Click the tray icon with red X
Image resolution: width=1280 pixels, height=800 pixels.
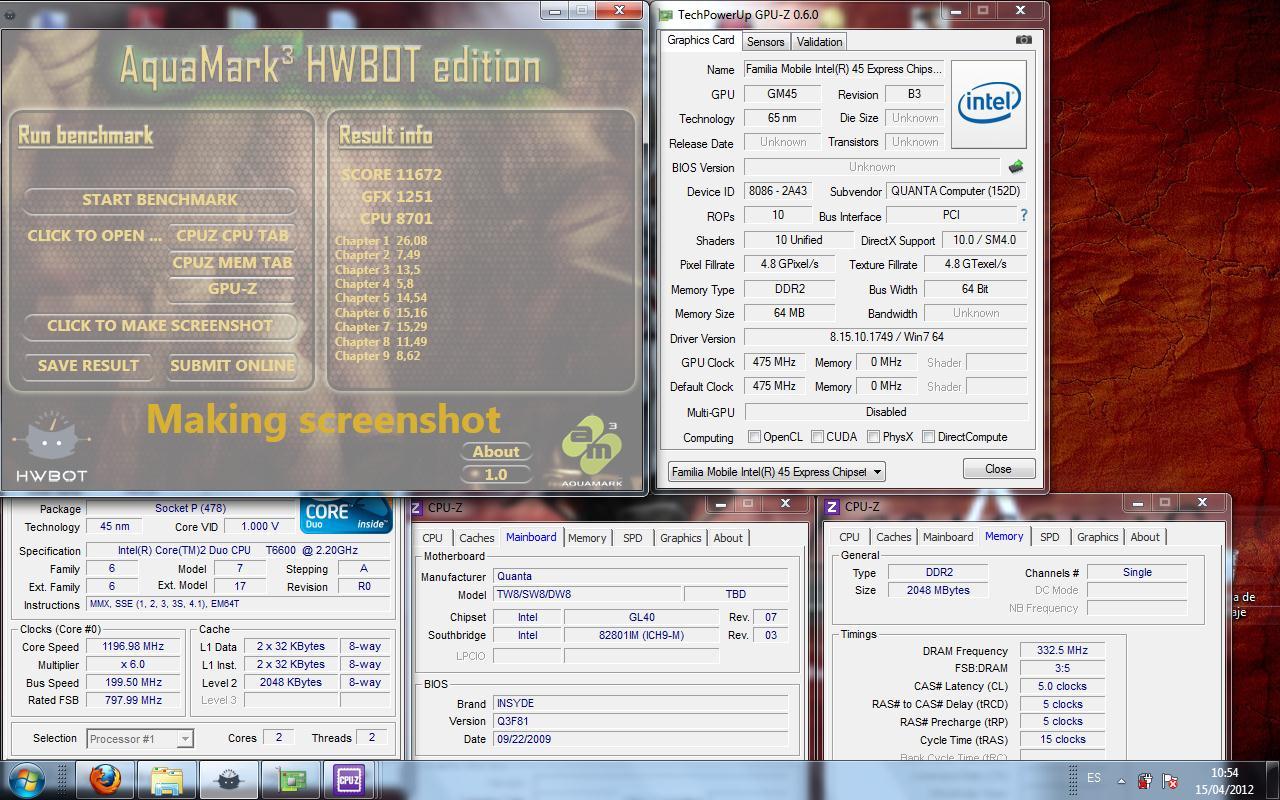[x=1168, y=779]
